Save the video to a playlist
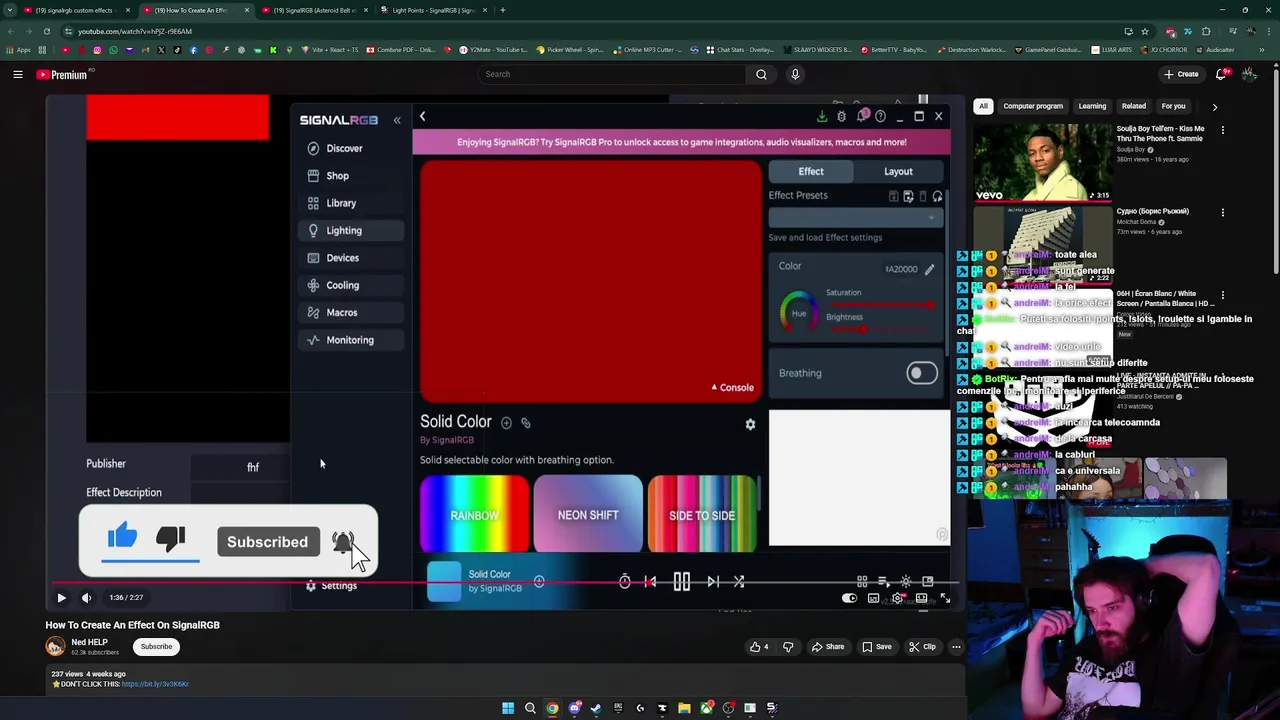1280x720 pixels. coord(877,647)
